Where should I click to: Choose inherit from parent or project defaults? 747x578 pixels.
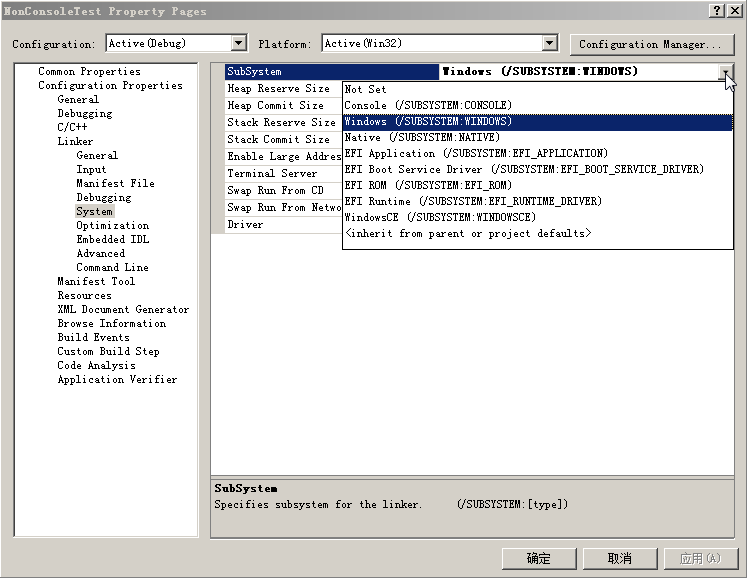(537, 233)
